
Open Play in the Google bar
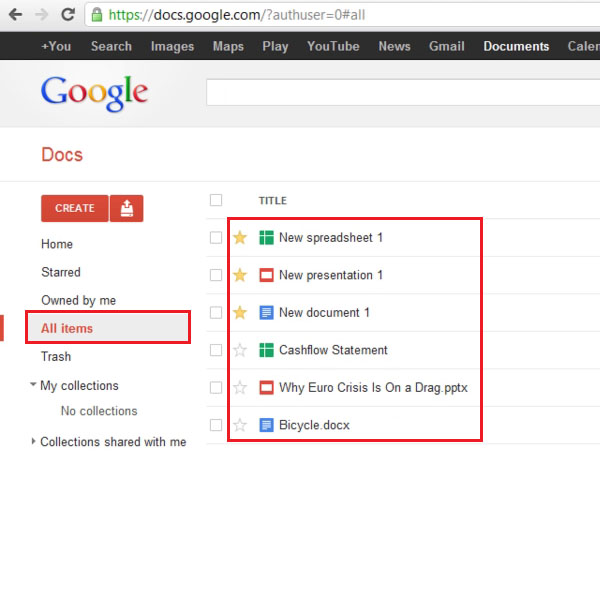coord(275,46)
